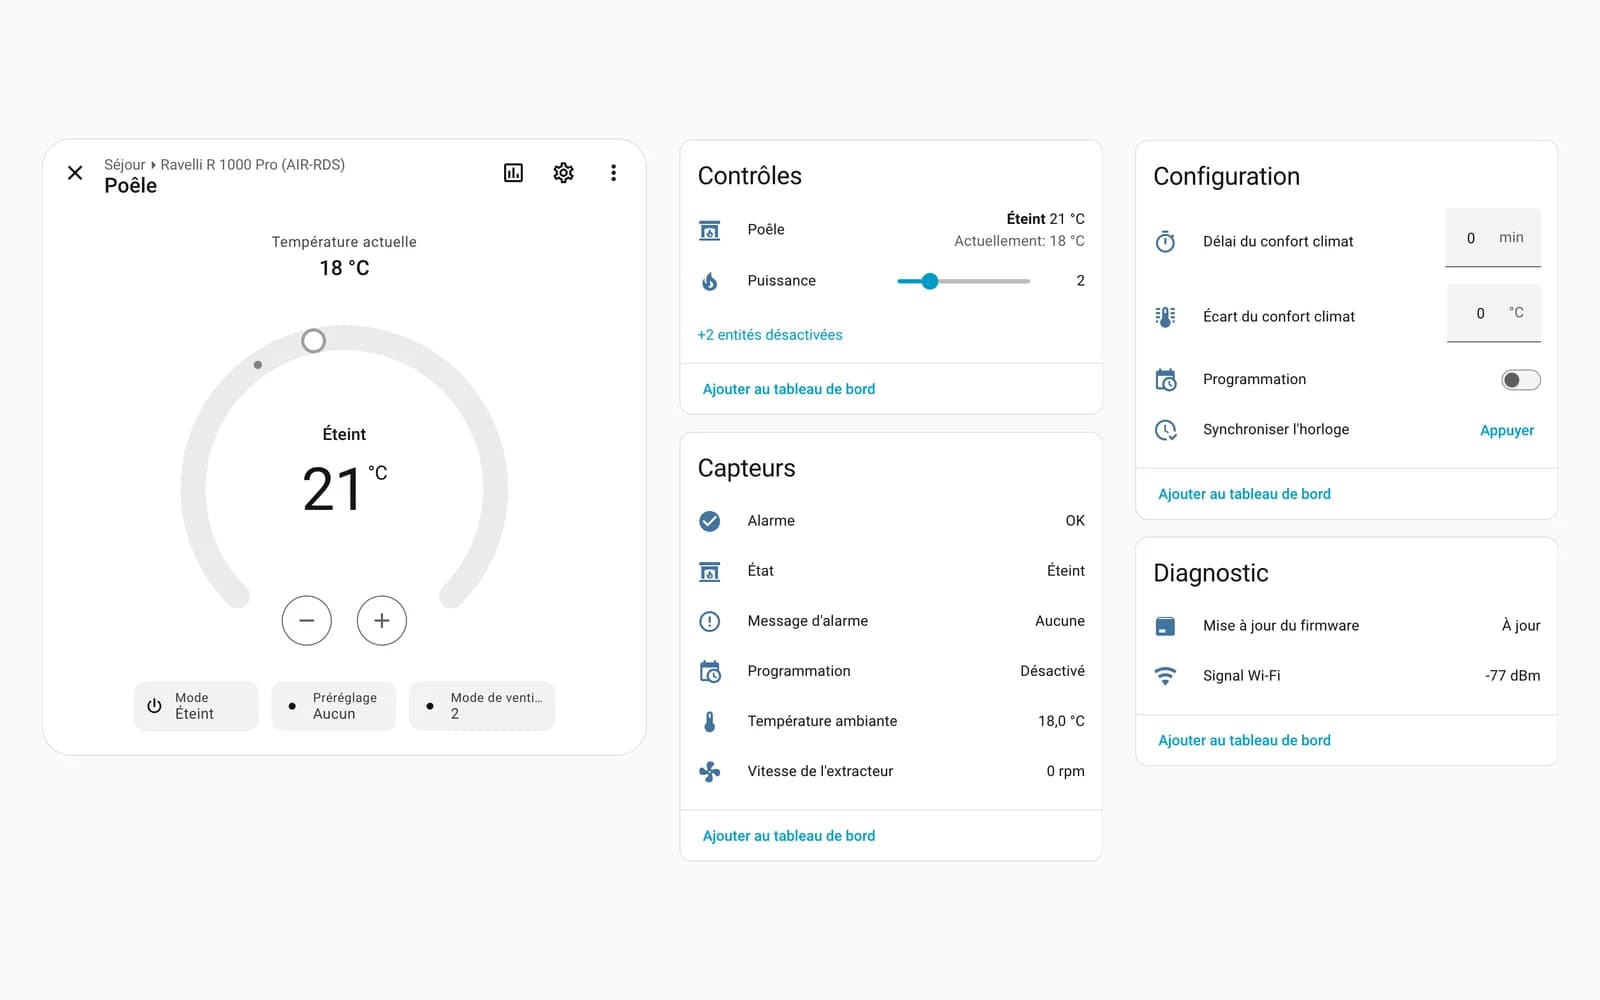Click the Vitesse de l'extracteur fan icon
1600x1000 pixels.
[x=710, y=771]
